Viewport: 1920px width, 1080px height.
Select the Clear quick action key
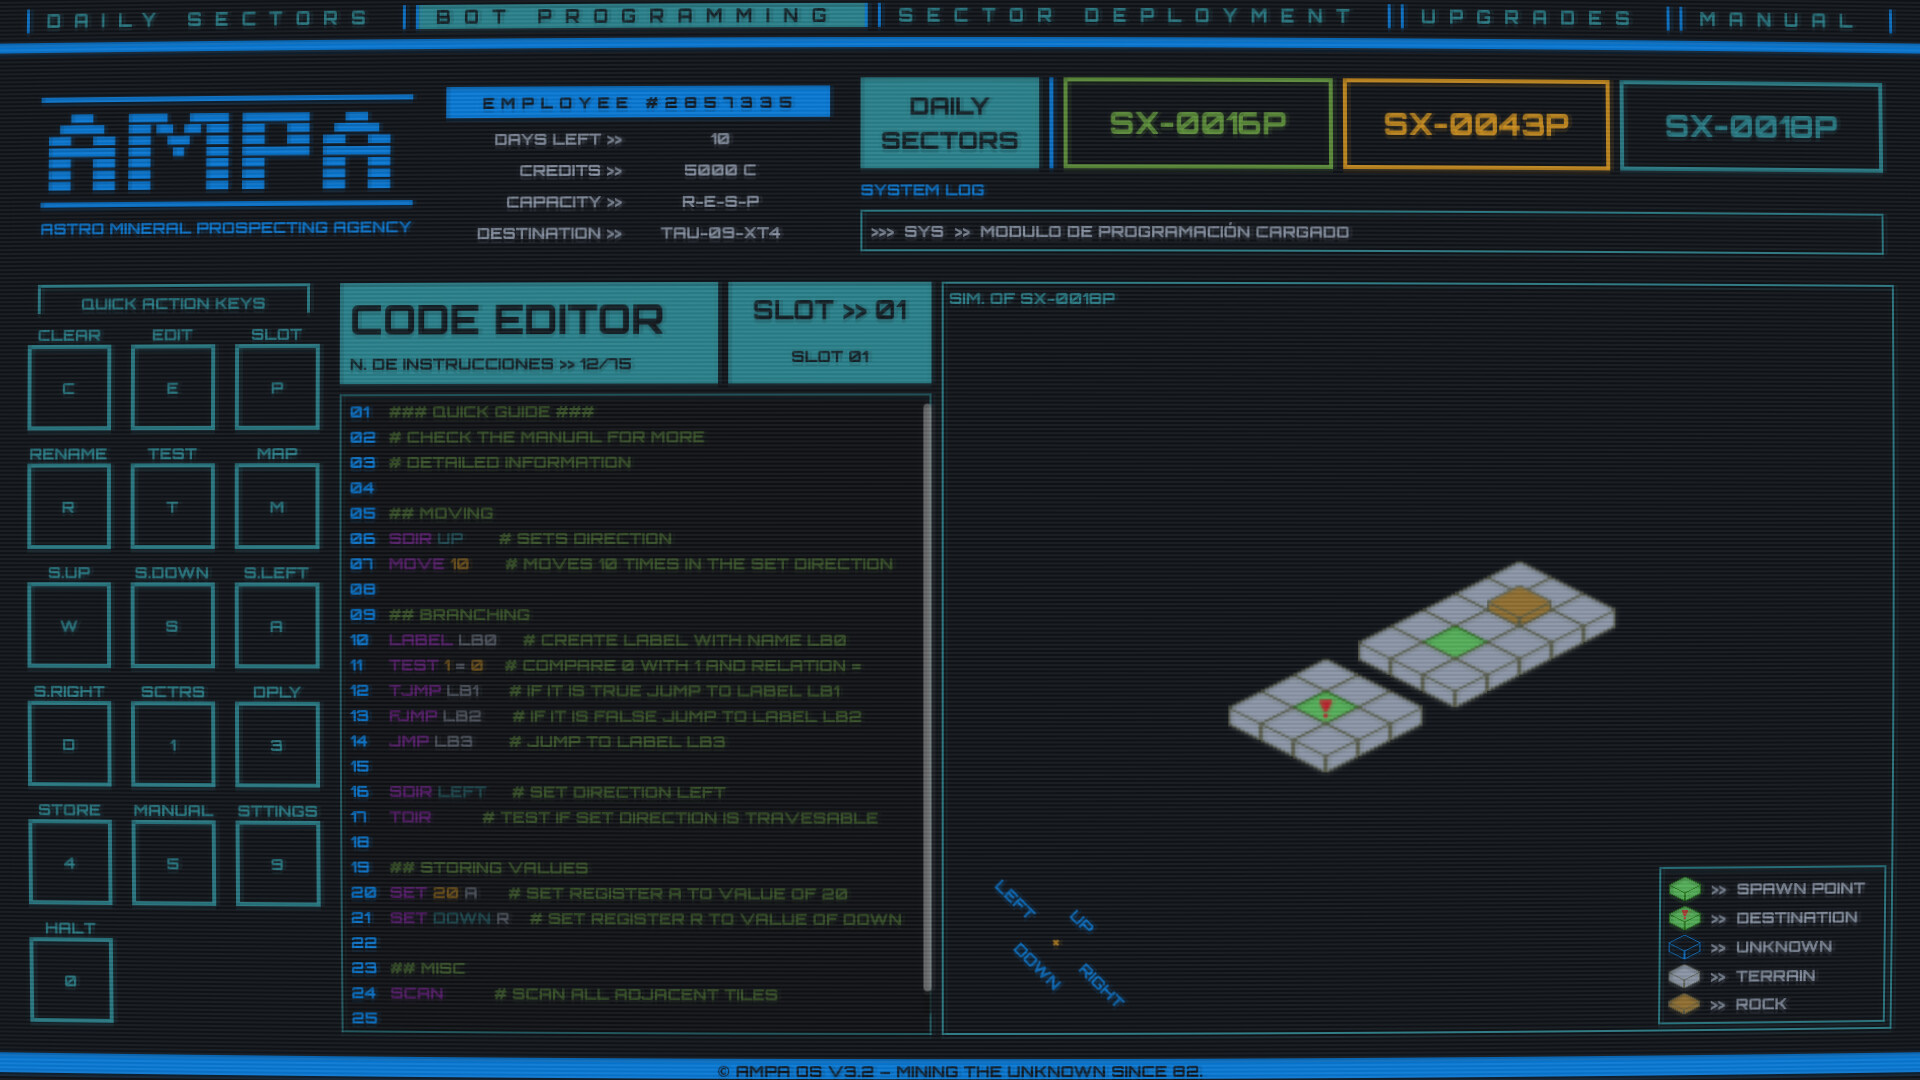69,387
